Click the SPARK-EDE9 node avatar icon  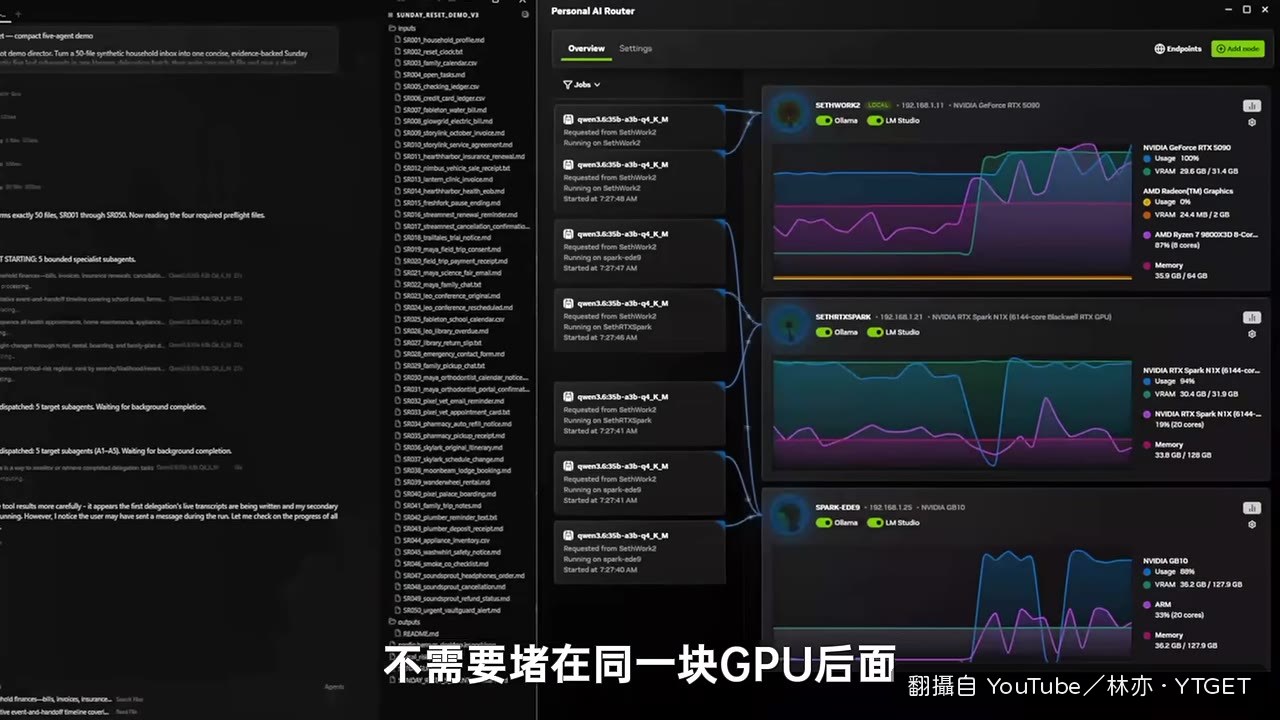[x=791, y=514]
